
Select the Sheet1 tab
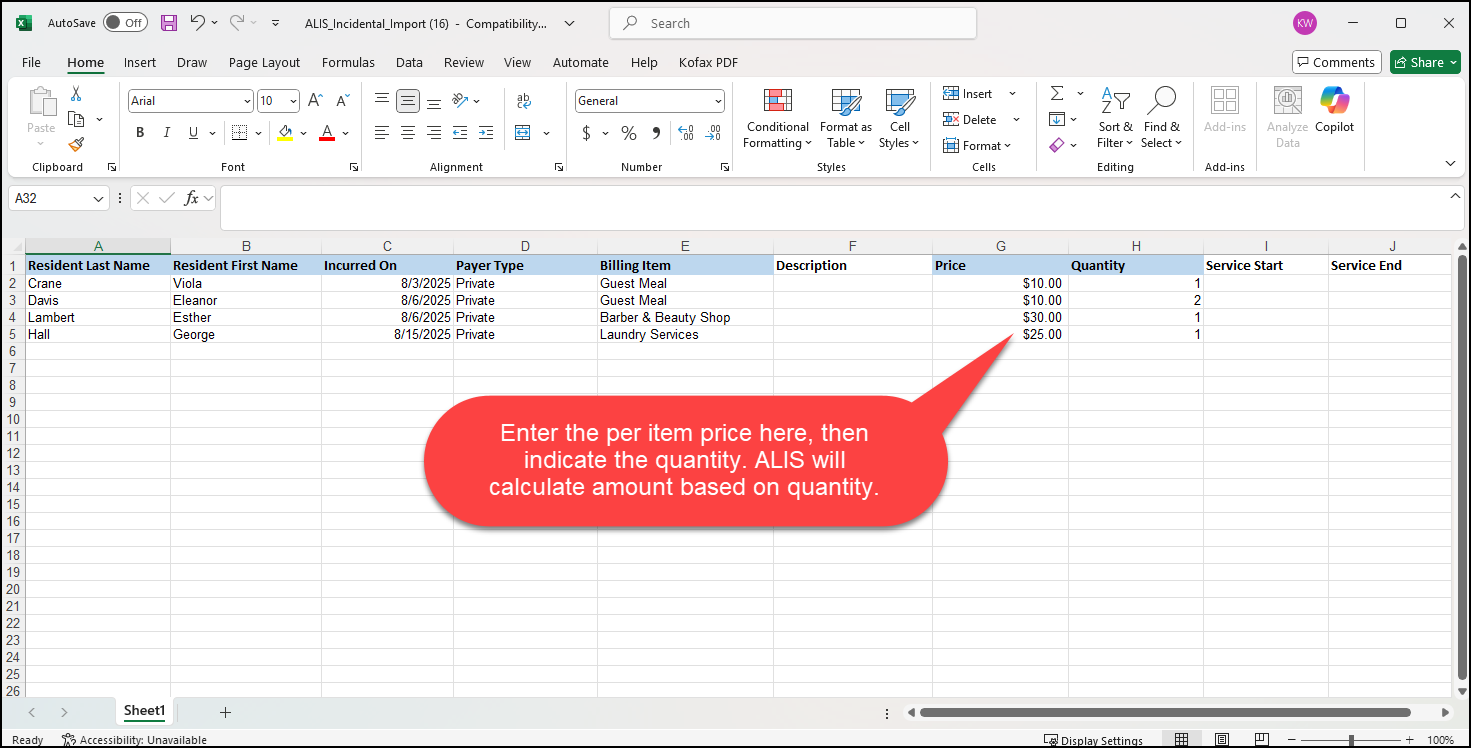click(x=144, y=710)
